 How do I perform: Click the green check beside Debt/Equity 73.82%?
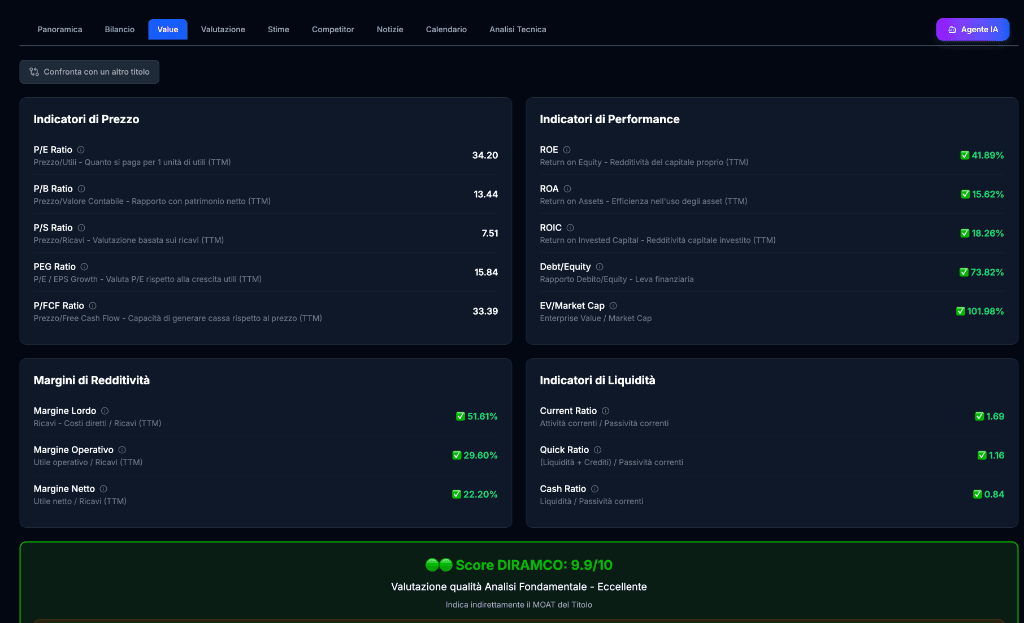pos(964,272)
